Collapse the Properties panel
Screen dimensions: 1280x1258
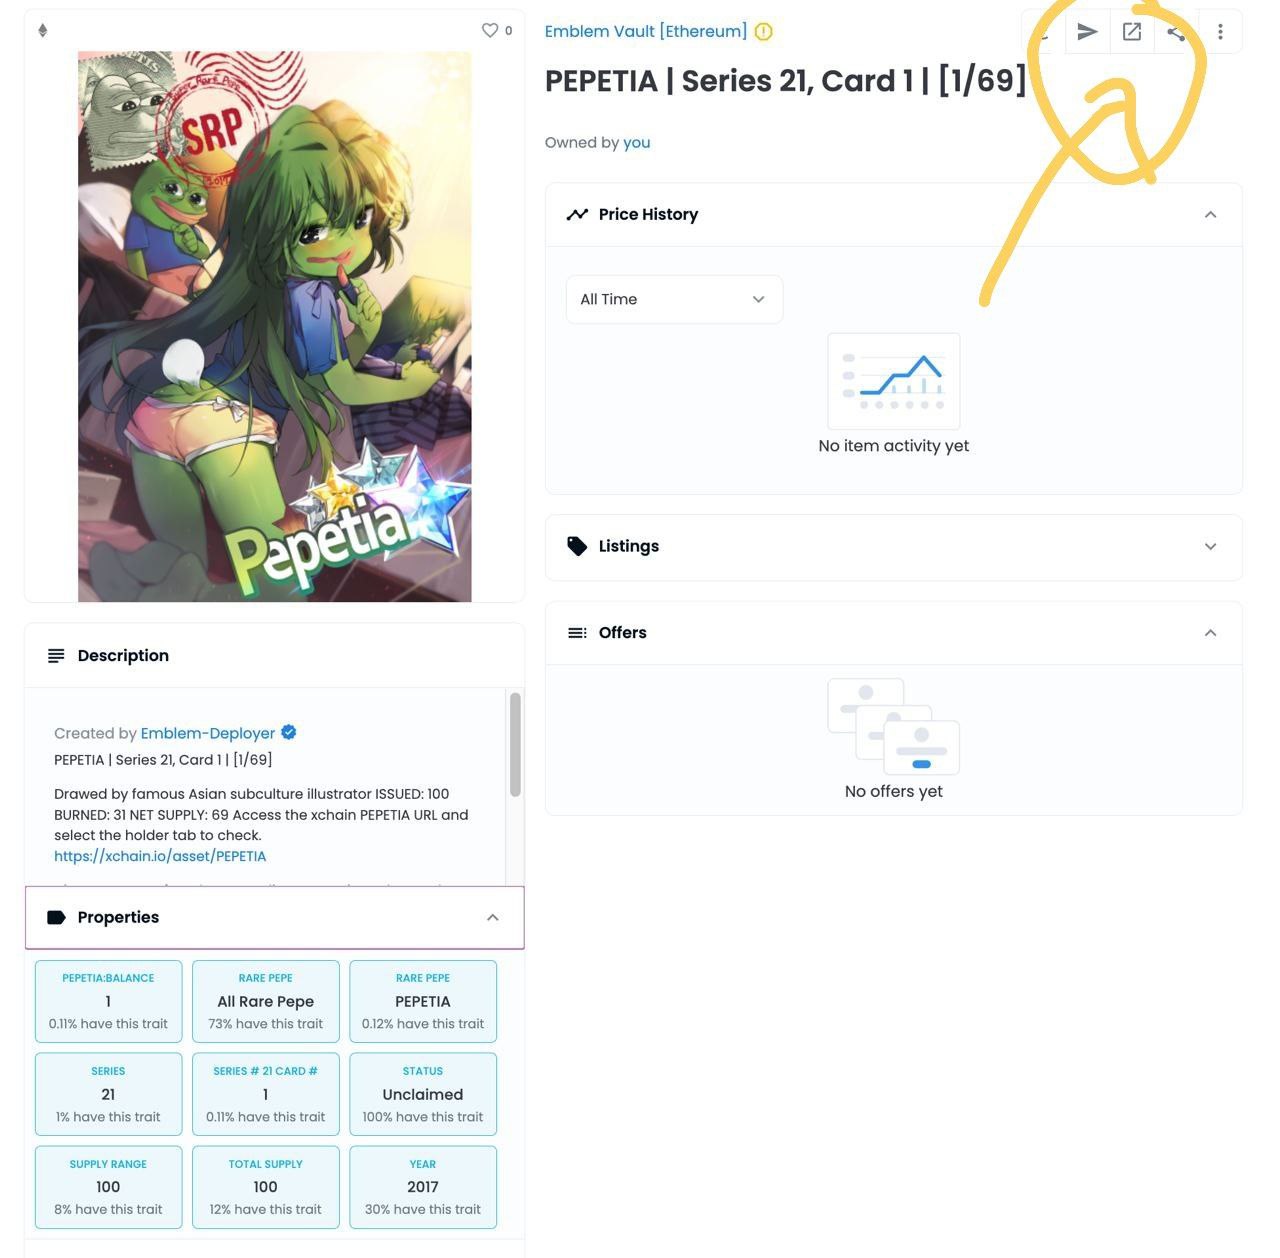click(x=492, y=917)
